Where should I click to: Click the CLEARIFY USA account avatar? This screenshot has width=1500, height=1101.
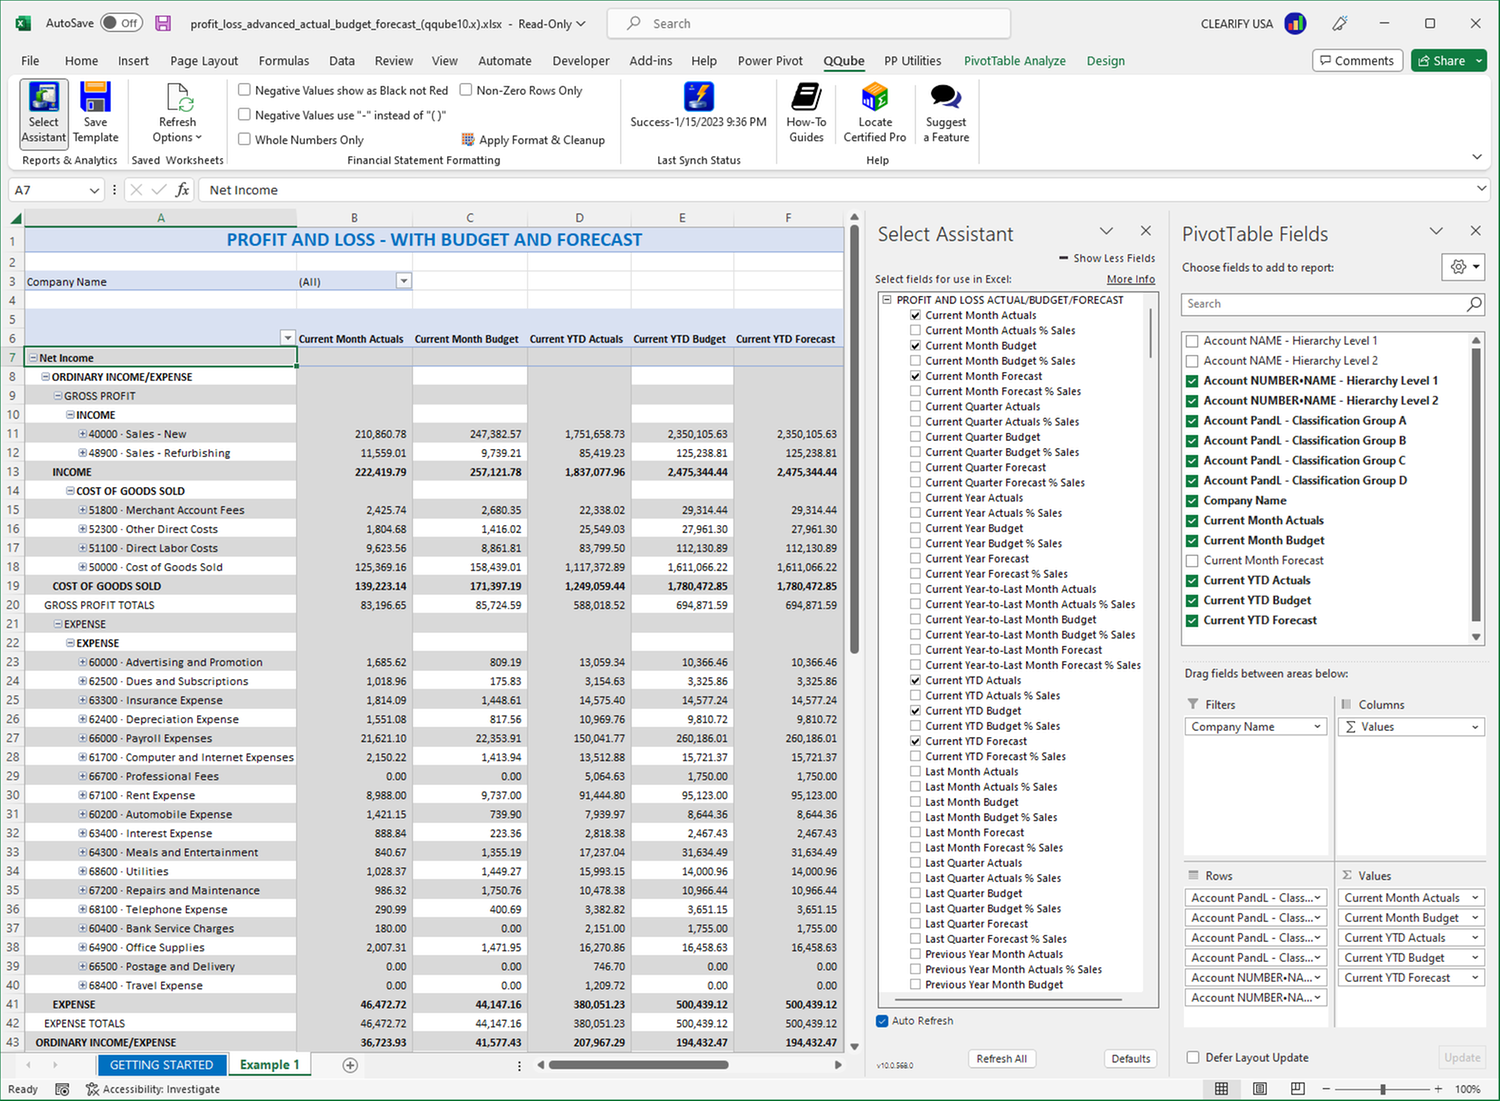tap(1295, 23)
